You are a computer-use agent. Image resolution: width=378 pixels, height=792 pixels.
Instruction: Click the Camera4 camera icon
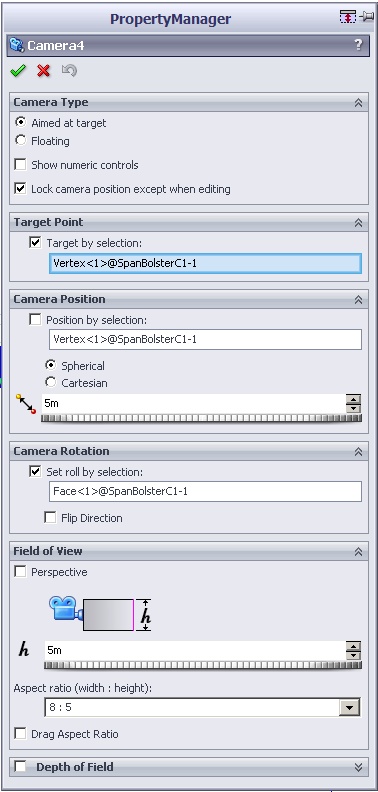pos(18,45)
